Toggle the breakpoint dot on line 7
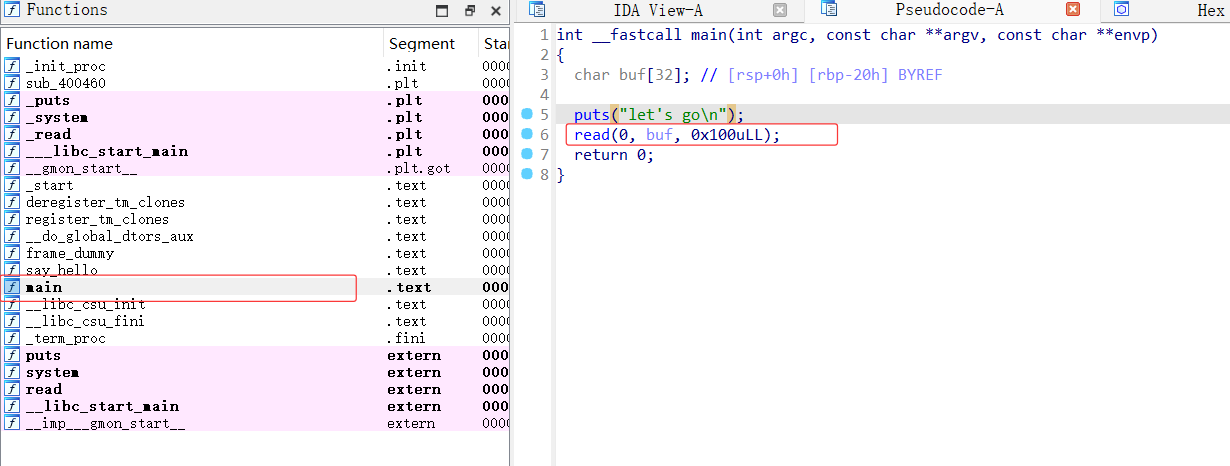This screenshot has height=466, width=1230. 526,155
